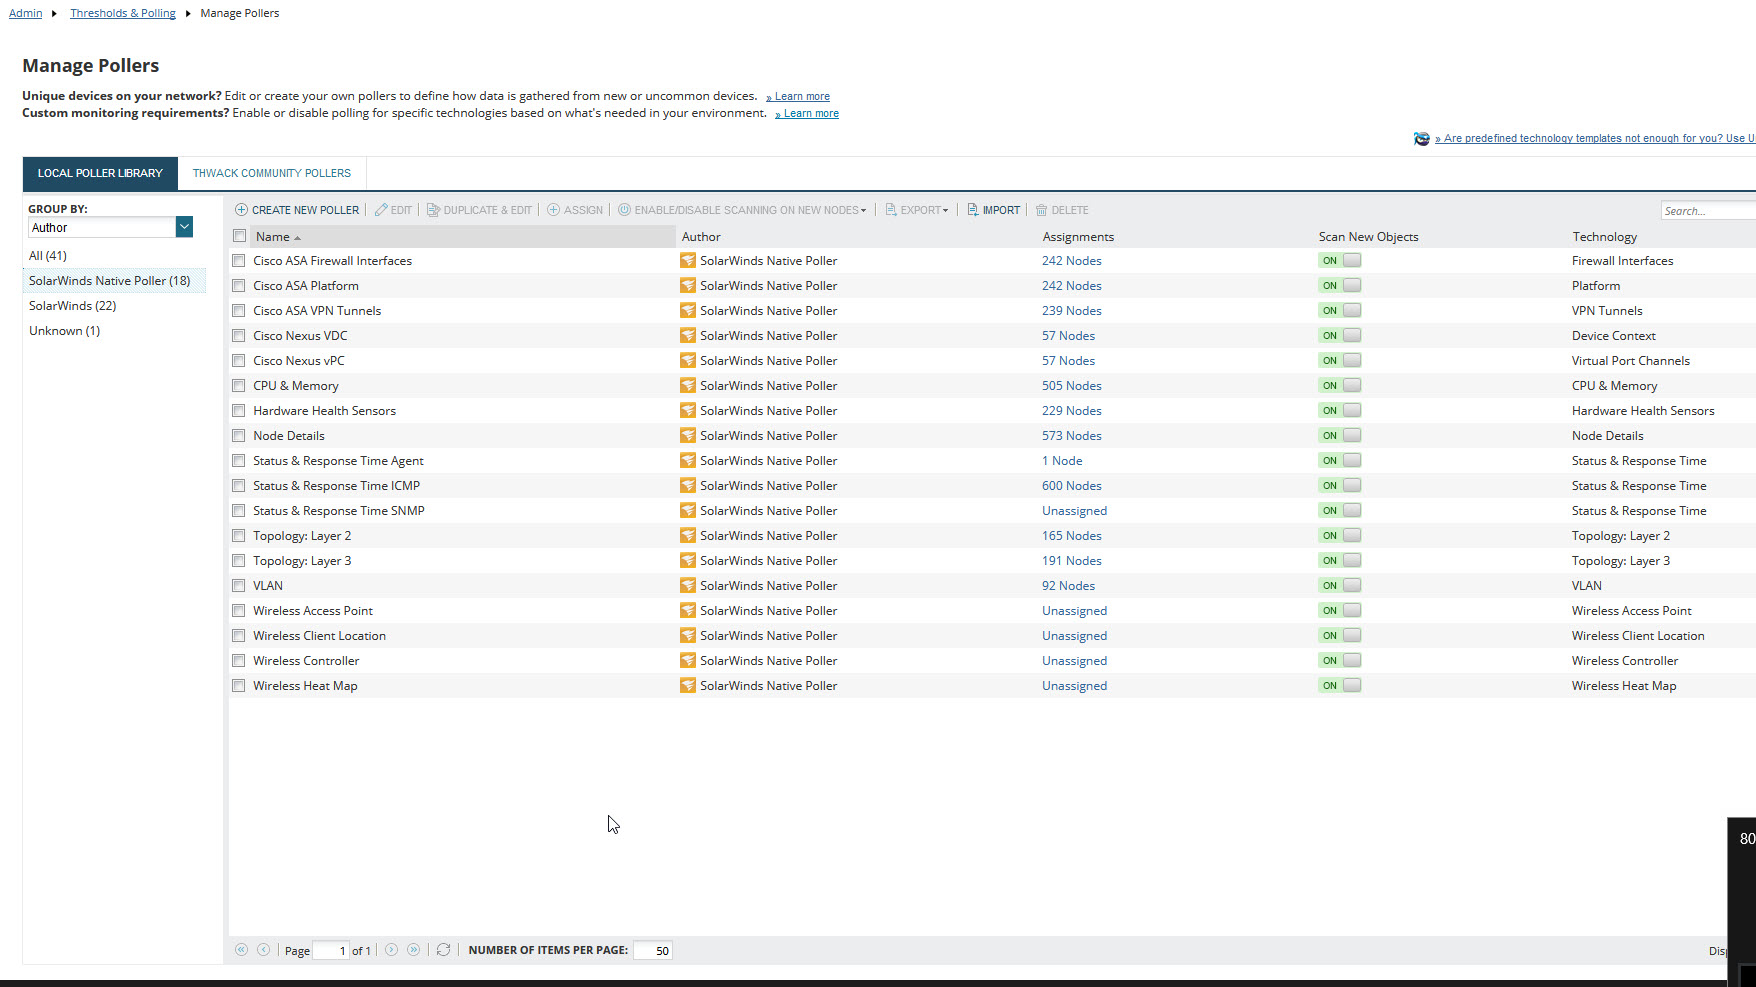1756x987 pixels.
Task: Open the predefined technology templates link
Action: pos(1595,139)
